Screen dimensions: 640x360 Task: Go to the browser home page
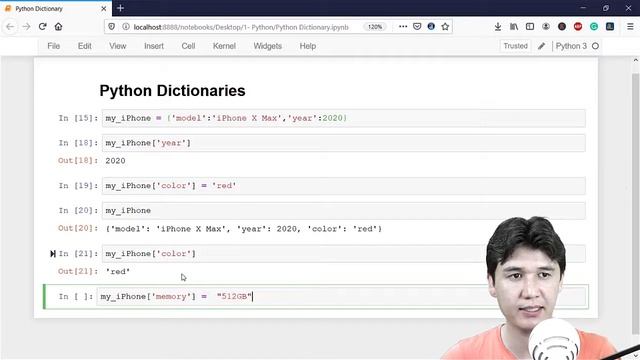coord(58,27)
